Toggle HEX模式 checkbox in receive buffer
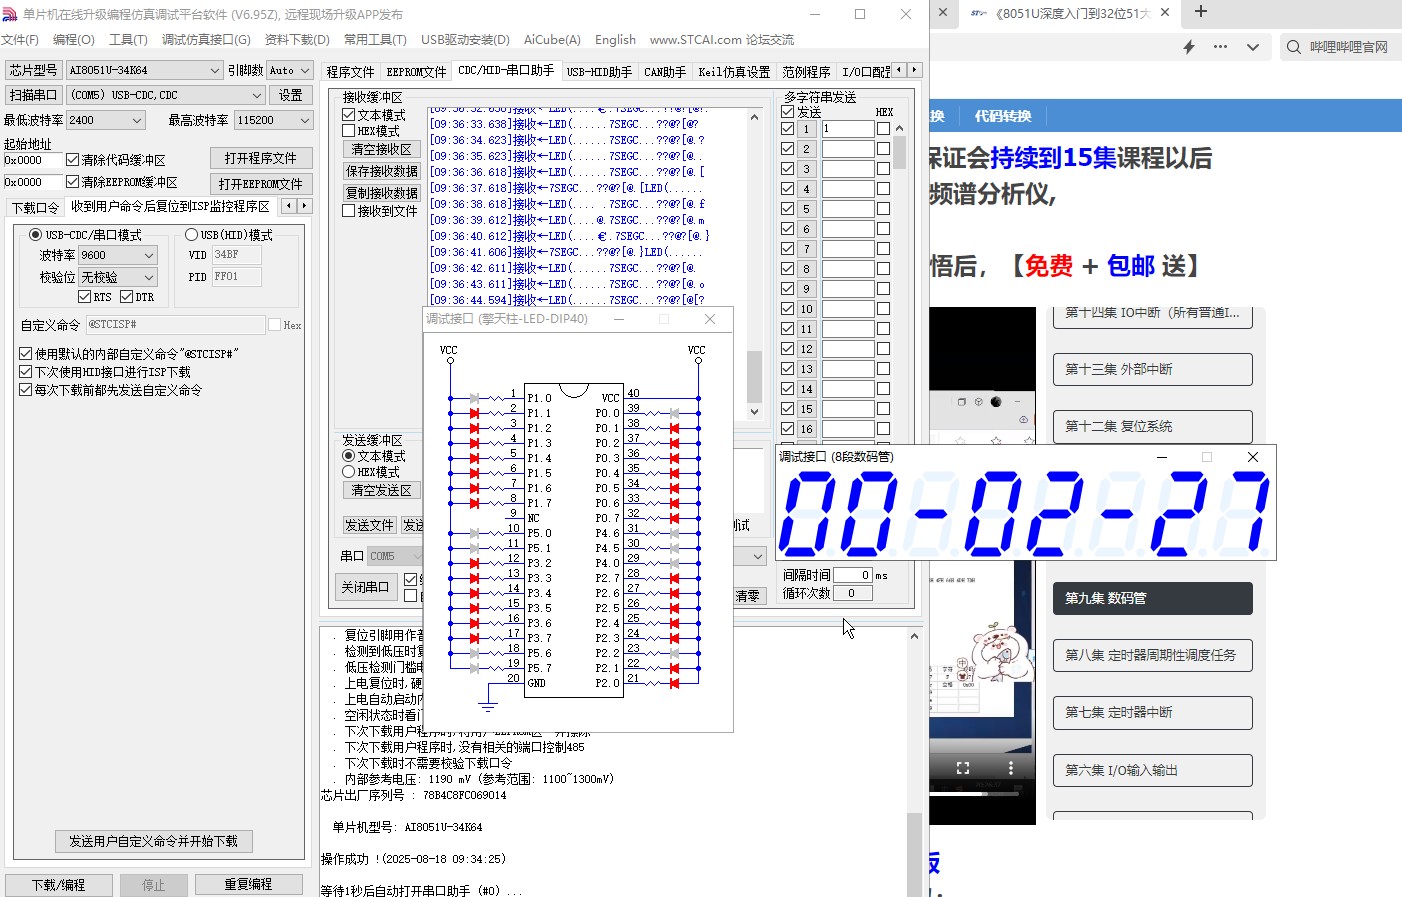 click(349, 131)
